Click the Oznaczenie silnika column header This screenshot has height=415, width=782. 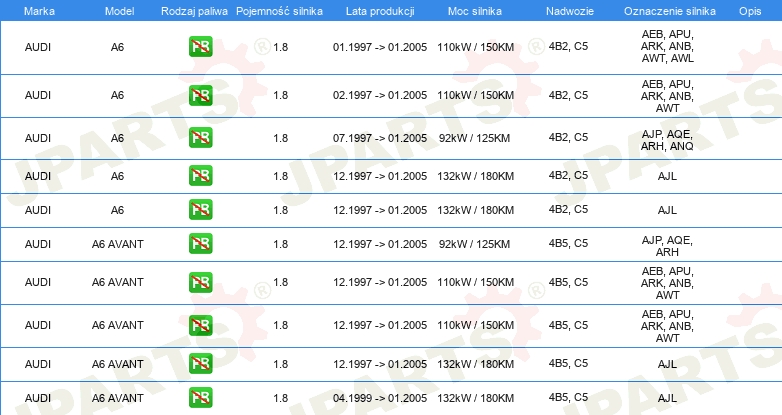click(669, 11)
